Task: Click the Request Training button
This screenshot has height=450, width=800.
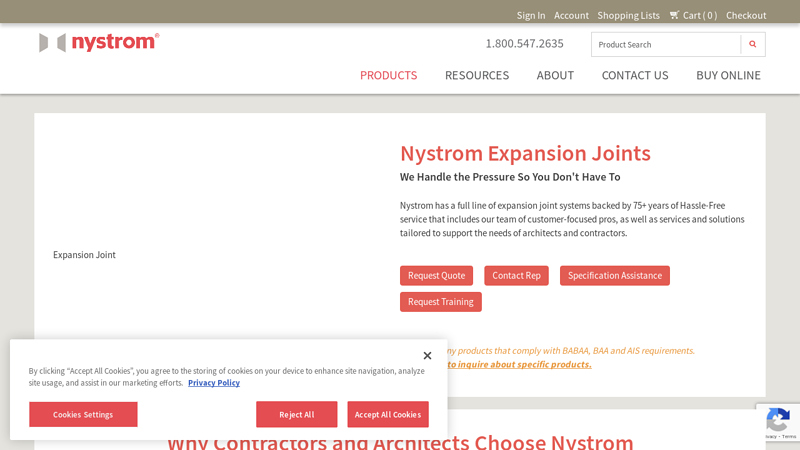Action: pos(441,302)
